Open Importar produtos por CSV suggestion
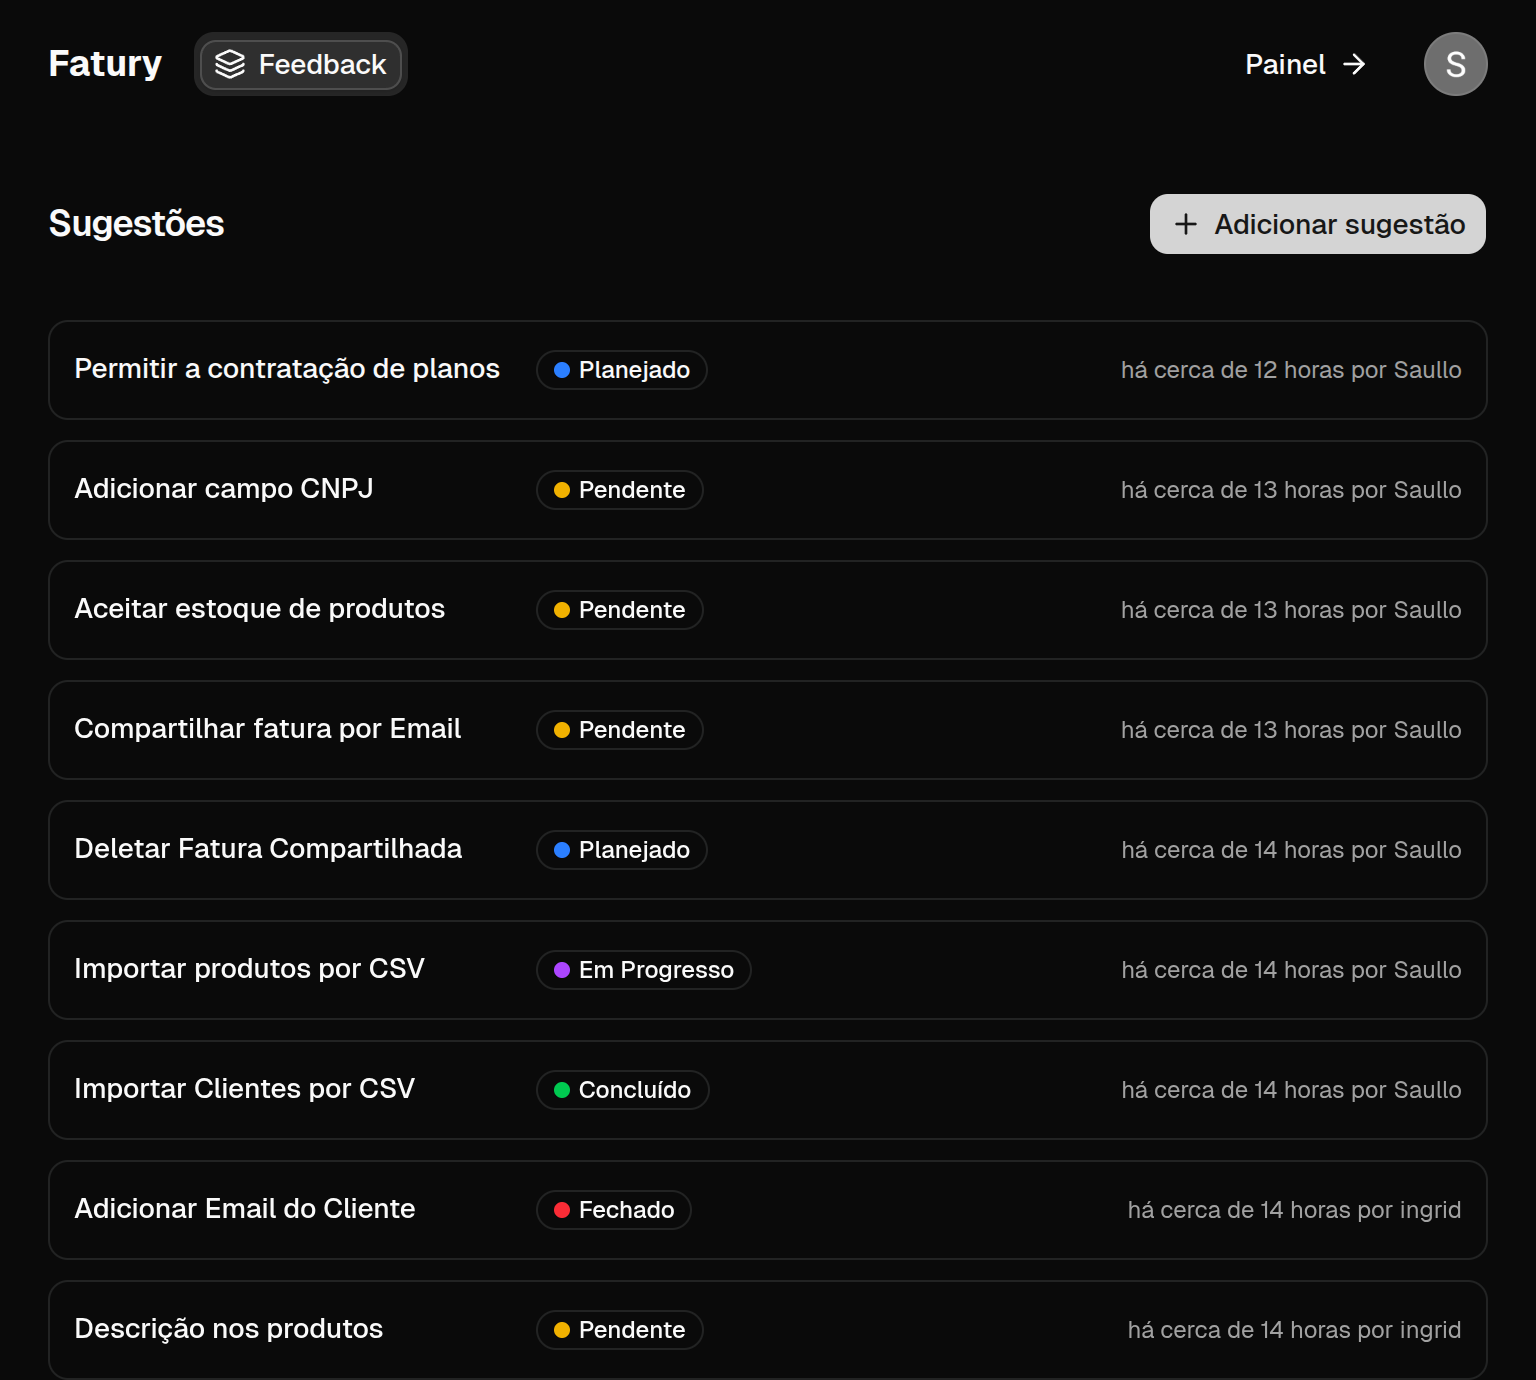Viewport: 1536px width, 1380px height. (250, 969)
